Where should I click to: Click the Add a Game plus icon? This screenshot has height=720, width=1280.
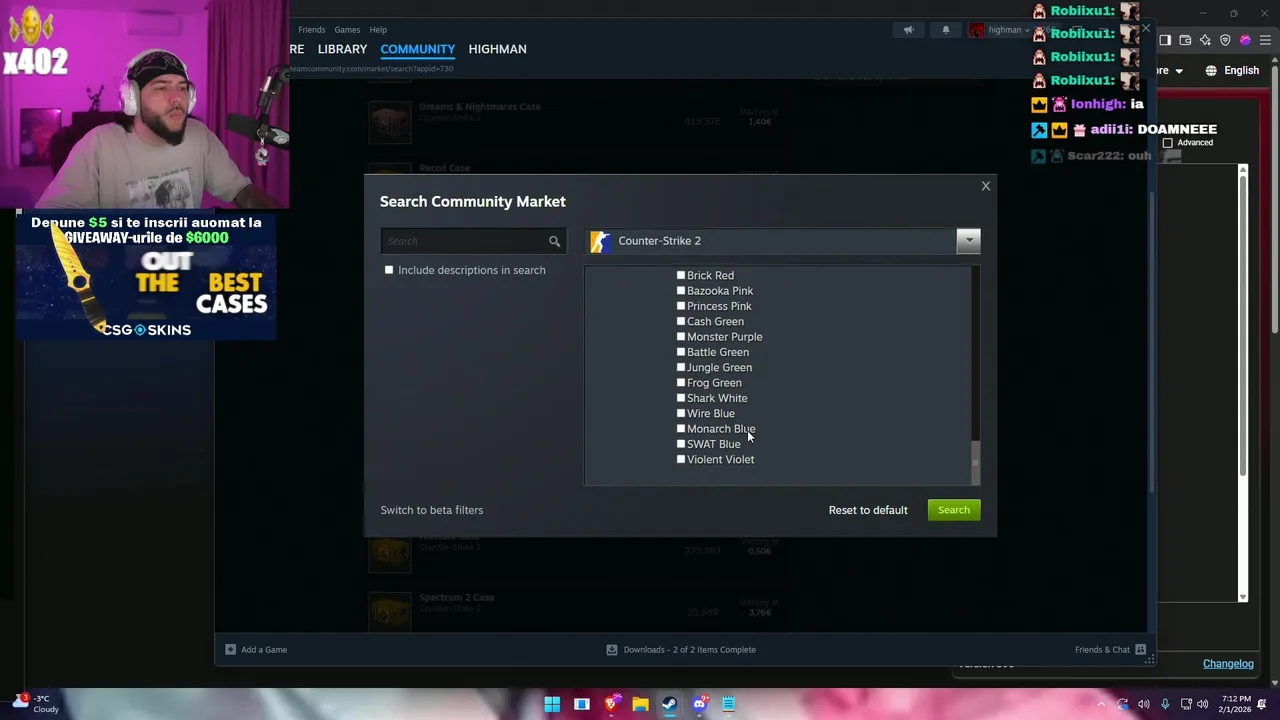230,649
